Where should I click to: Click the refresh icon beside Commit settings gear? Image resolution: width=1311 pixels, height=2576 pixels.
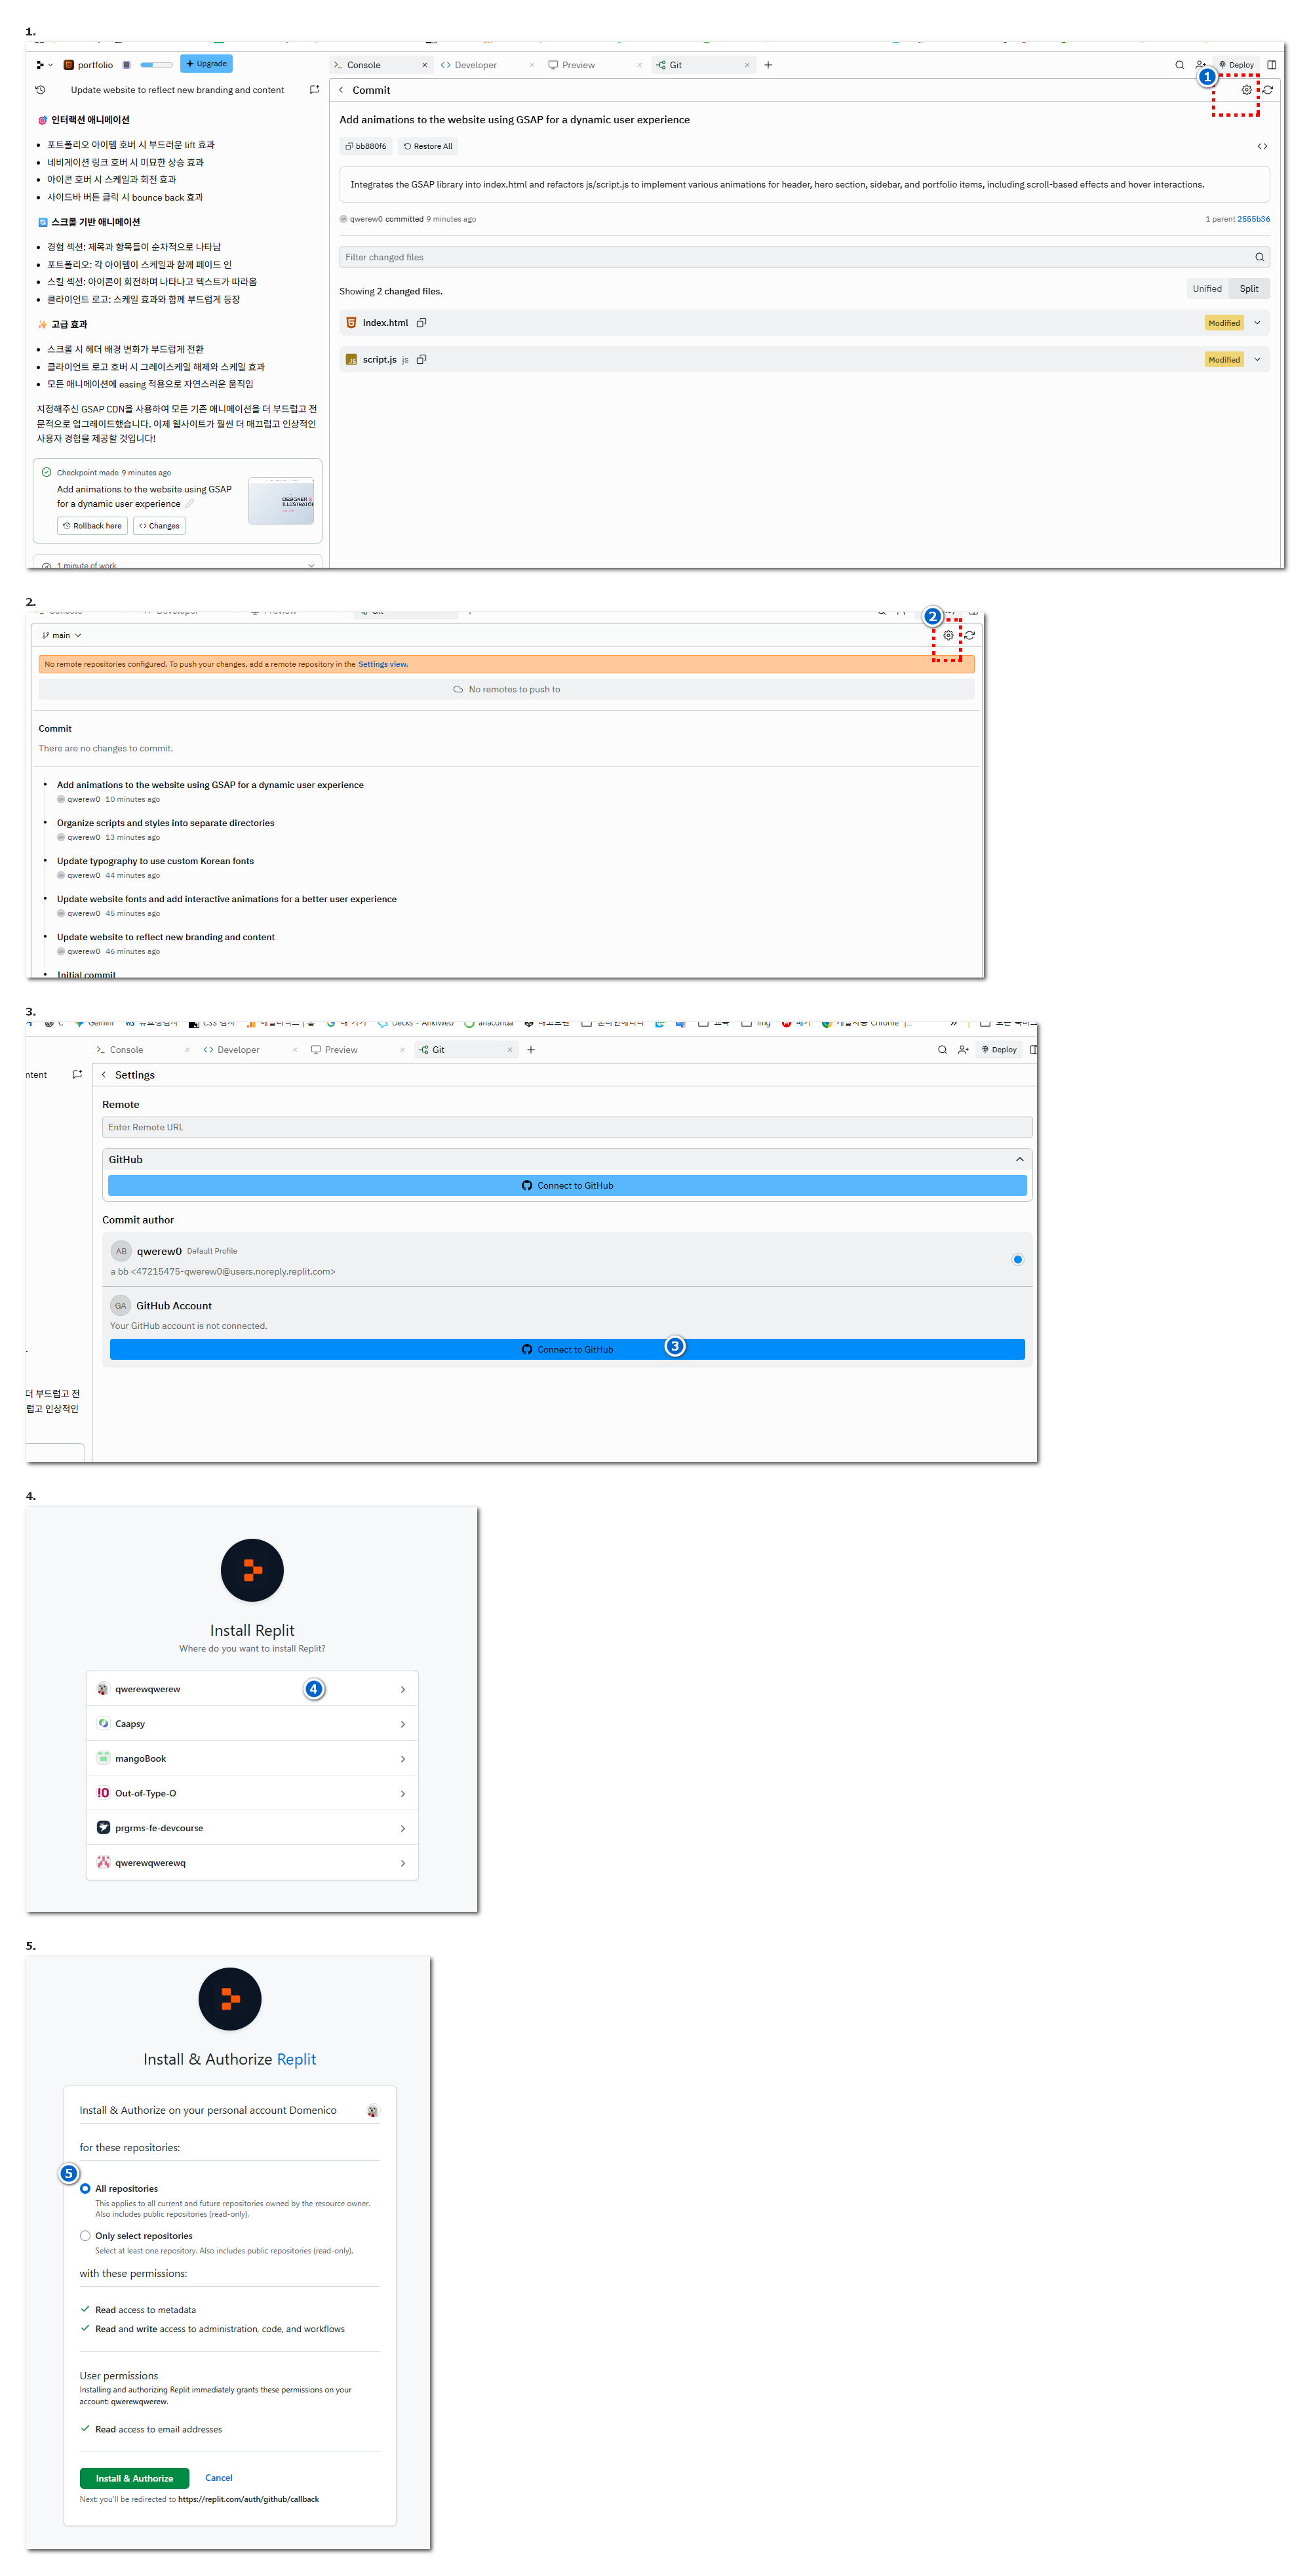pyautogui.click(x=1267, y=90)
